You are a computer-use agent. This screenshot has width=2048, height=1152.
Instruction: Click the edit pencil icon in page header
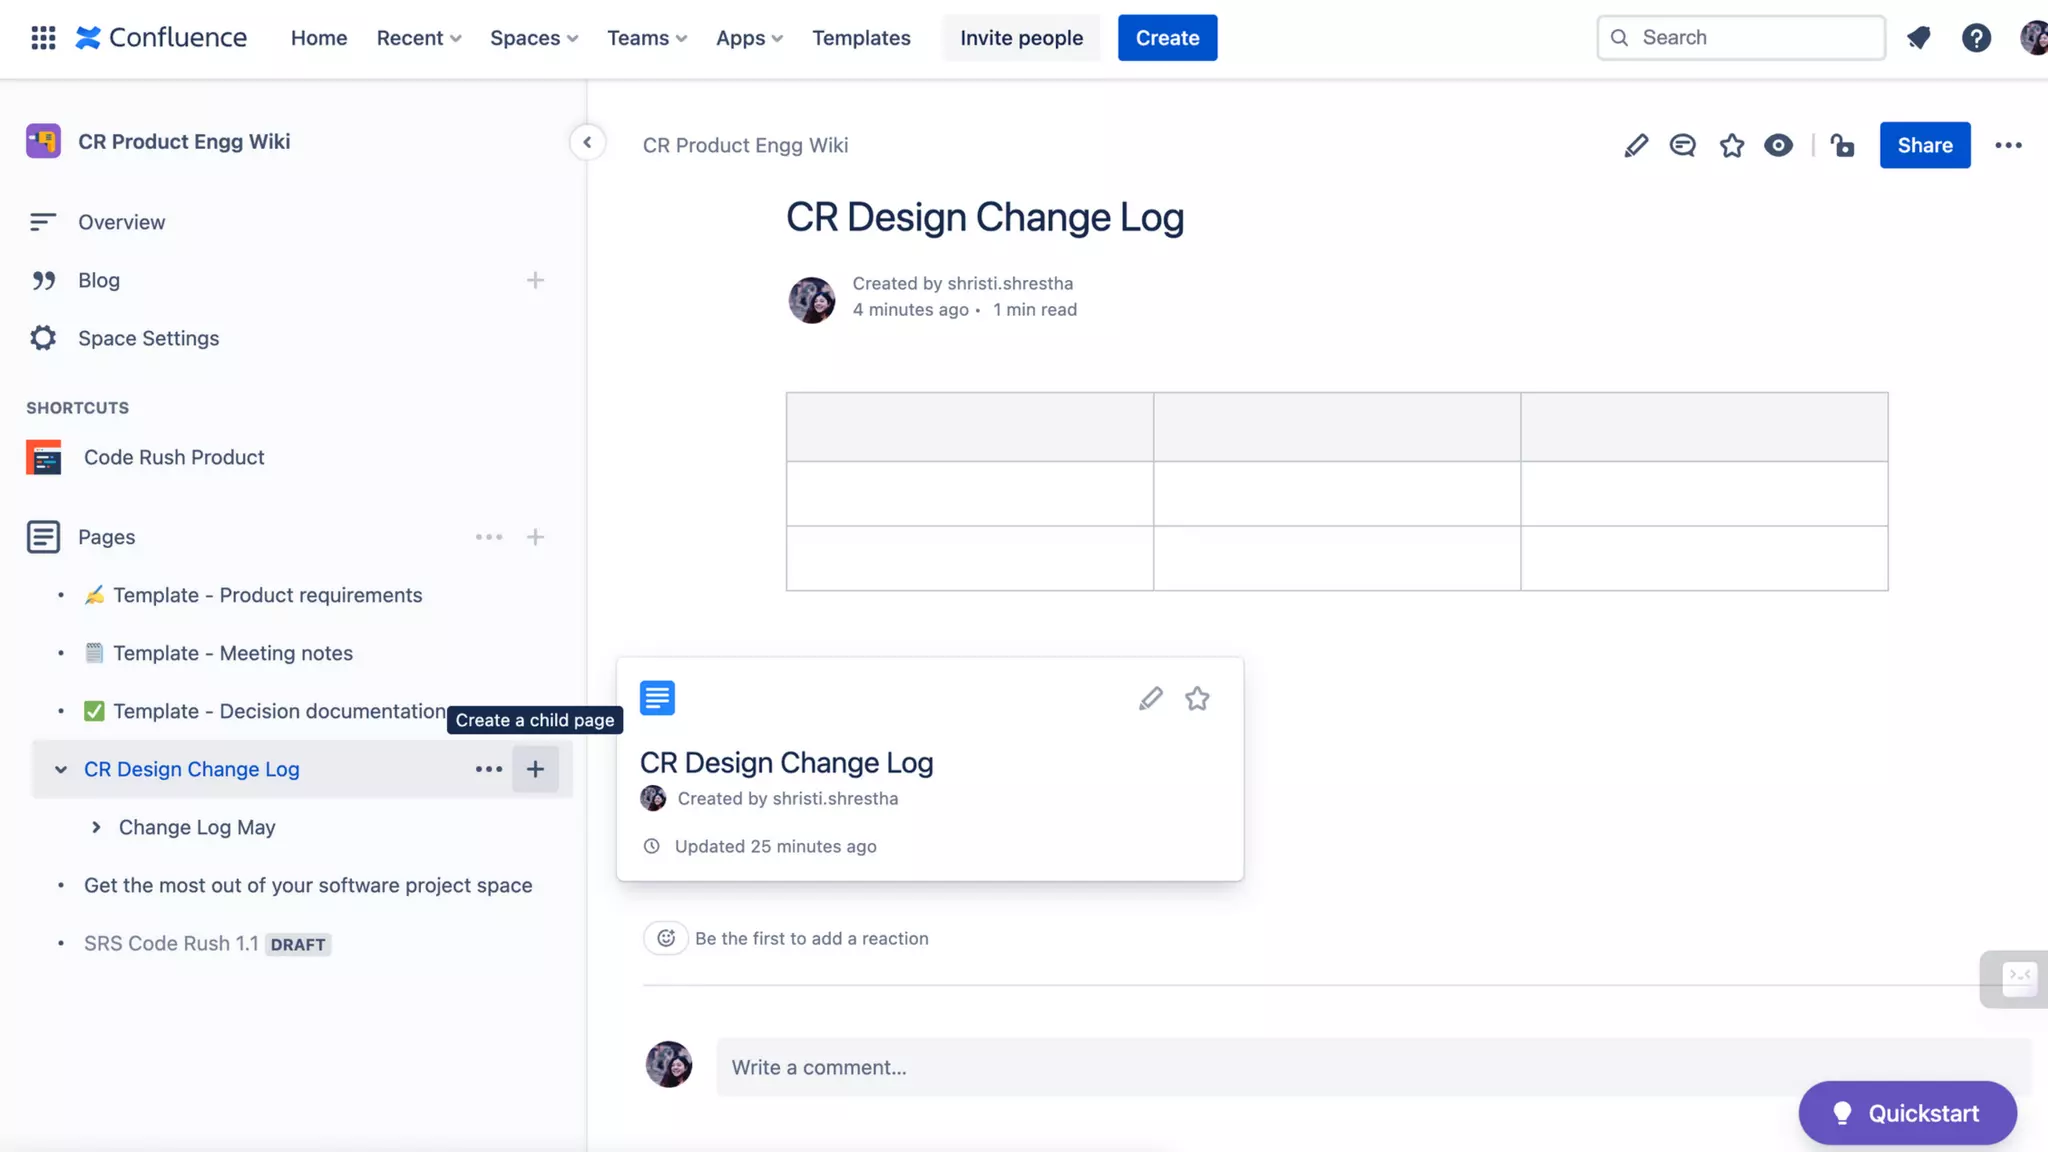[1636, 146]
